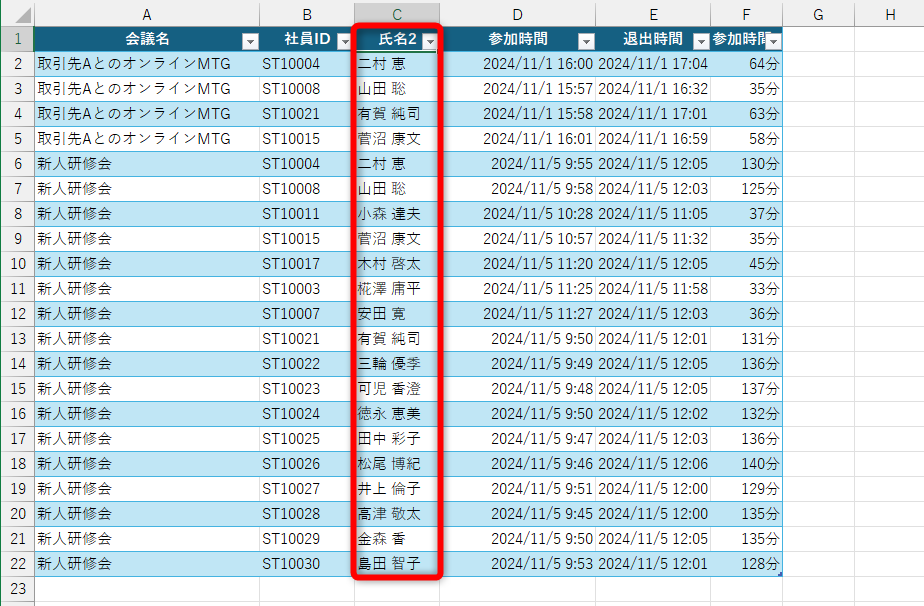Open the 会議名 filter dropdown
The height and width of the screenshot is (606, 924).
(250, 41)
